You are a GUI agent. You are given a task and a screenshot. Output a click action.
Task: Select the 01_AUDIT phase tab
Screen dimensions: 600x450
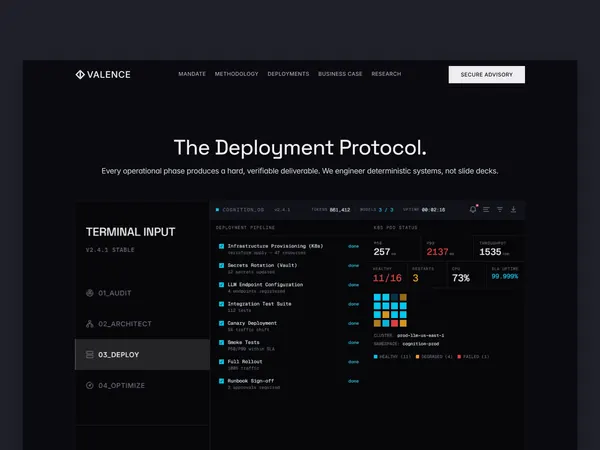pos(142,293)
